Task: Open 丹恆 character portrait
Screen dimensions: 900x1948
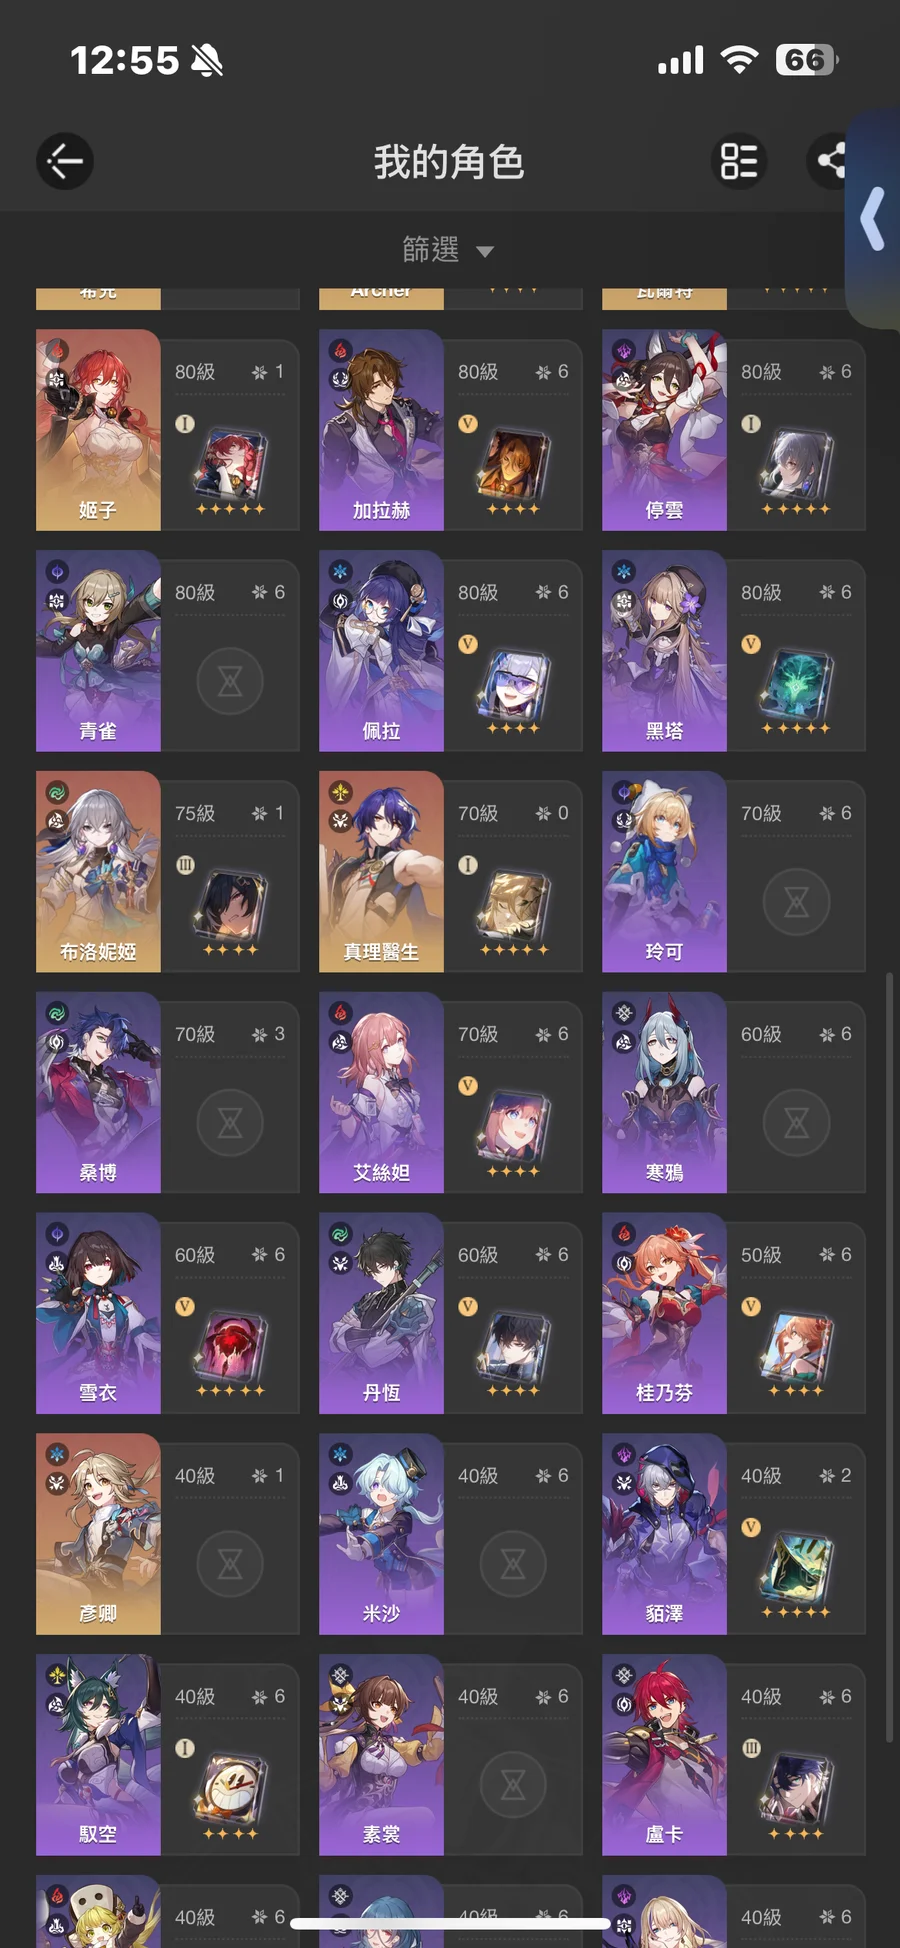Action: tap(381, 1313)
